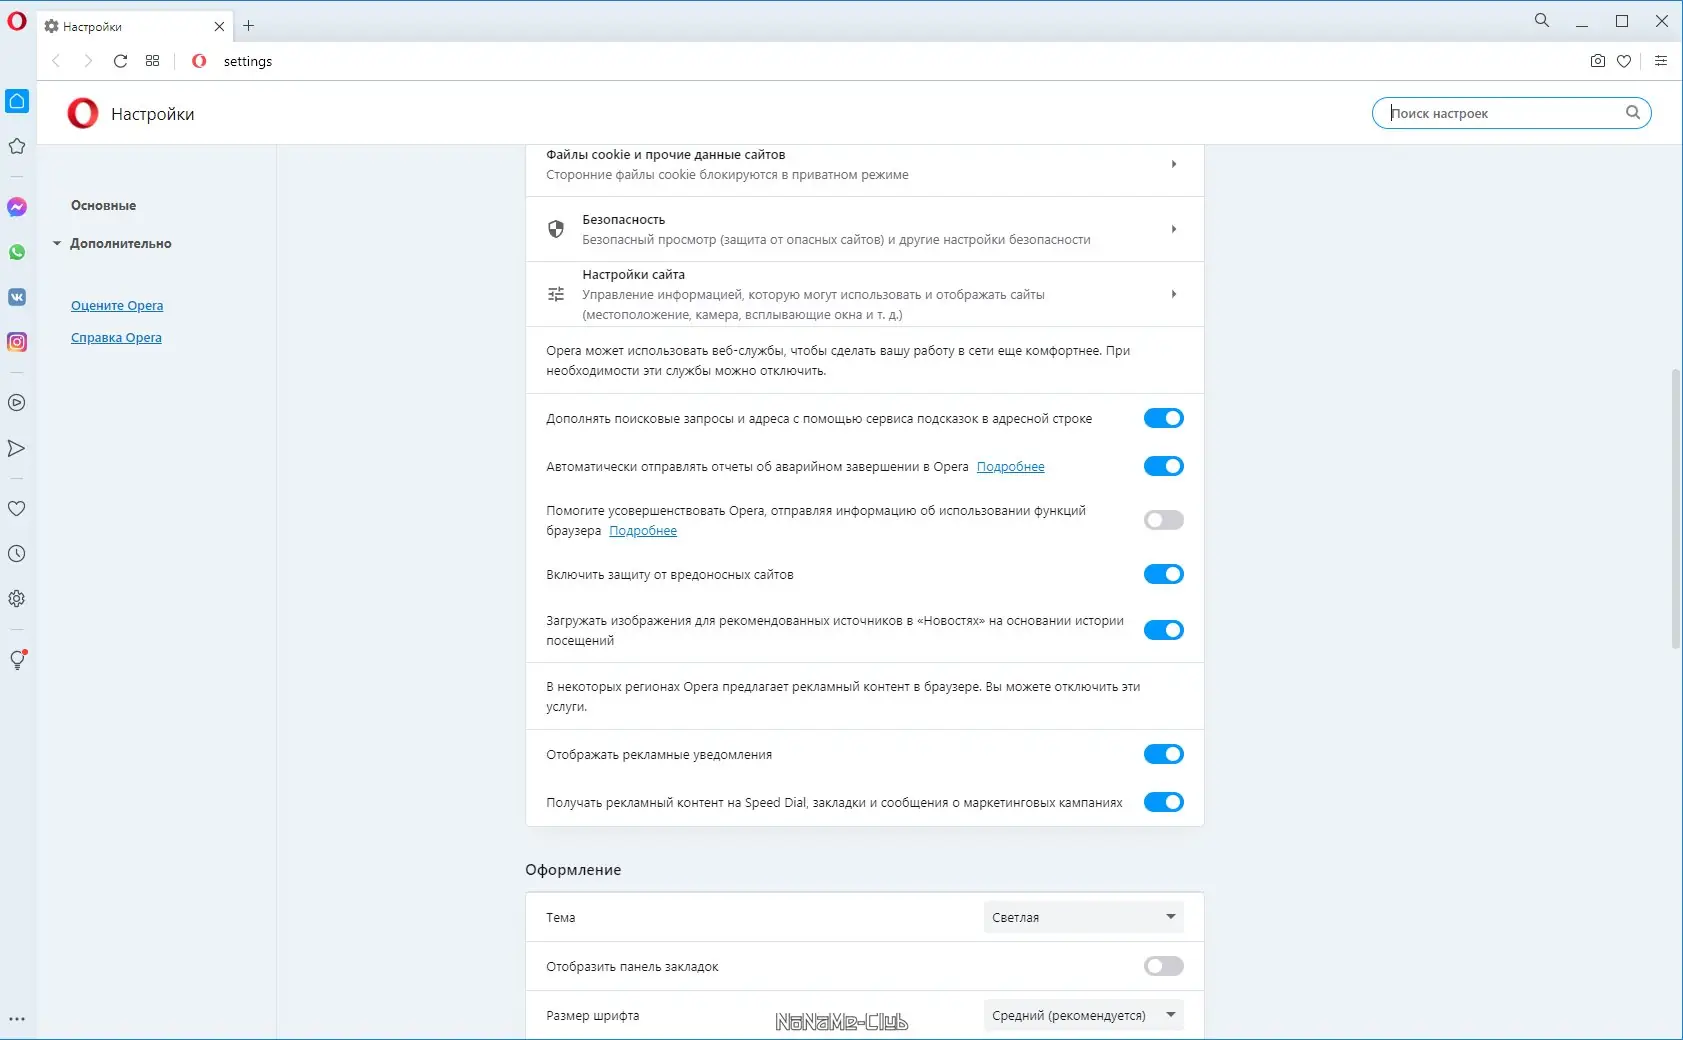Open Подробнее link about feature usage
The image size is (1683, 1040).
point(643,531)
